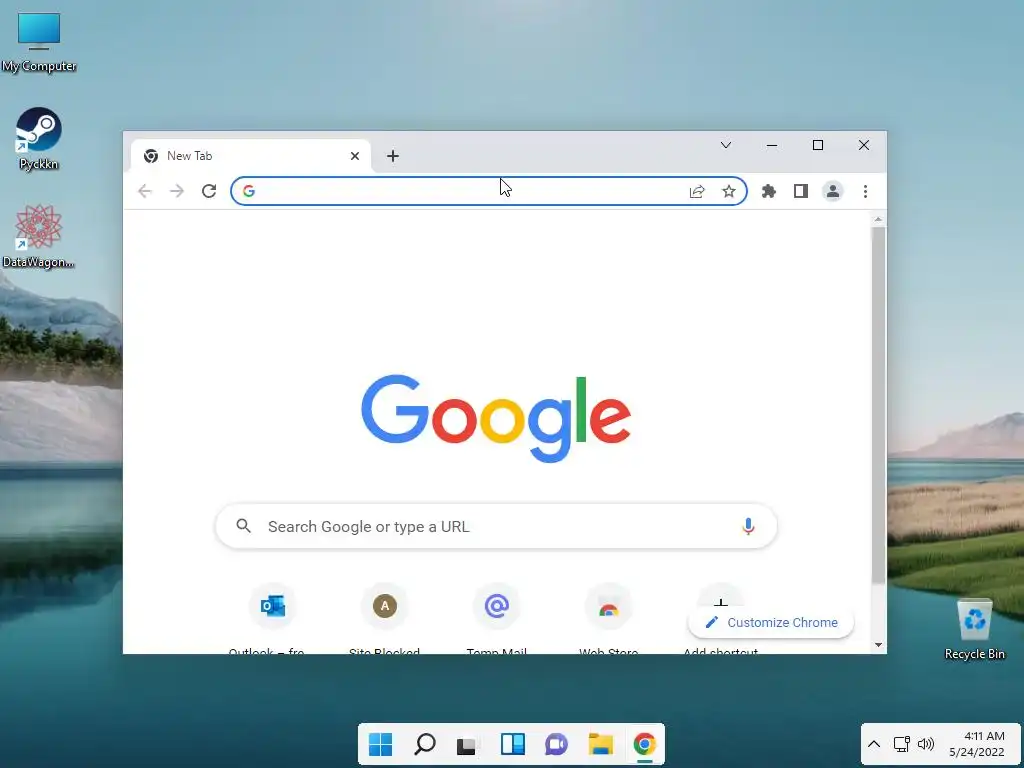Click the Search Google or type a URL box
Screen dimensions: 1024x768
(496, 526)
